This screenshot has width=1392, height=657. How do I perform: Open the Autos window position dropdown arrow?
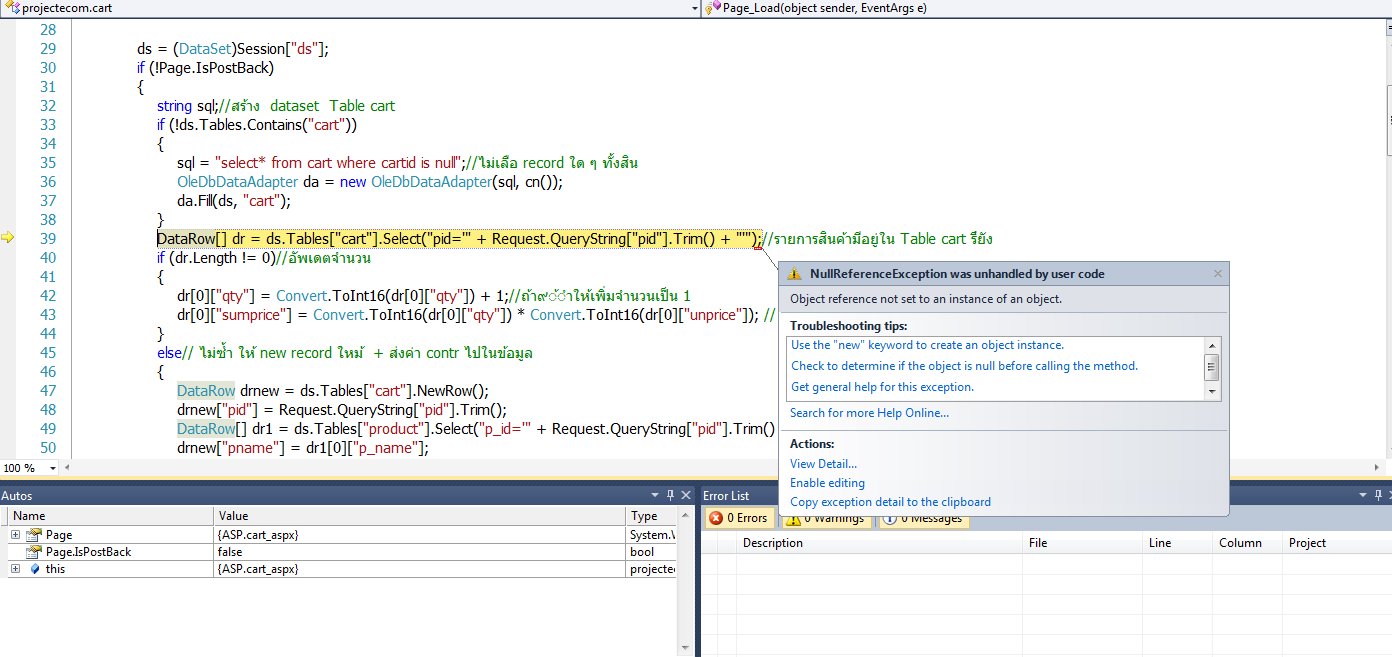coord(656,495)
